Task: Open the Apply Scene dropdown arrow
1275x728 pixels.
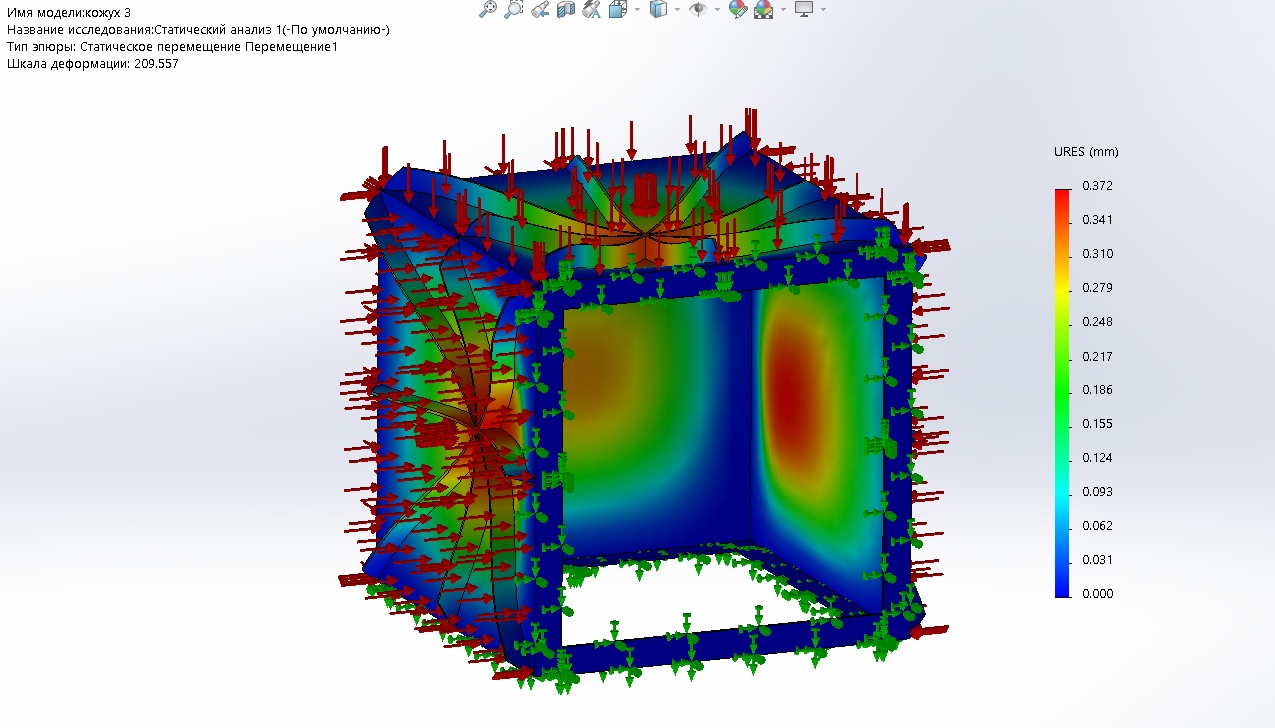Action: point(783,9)
